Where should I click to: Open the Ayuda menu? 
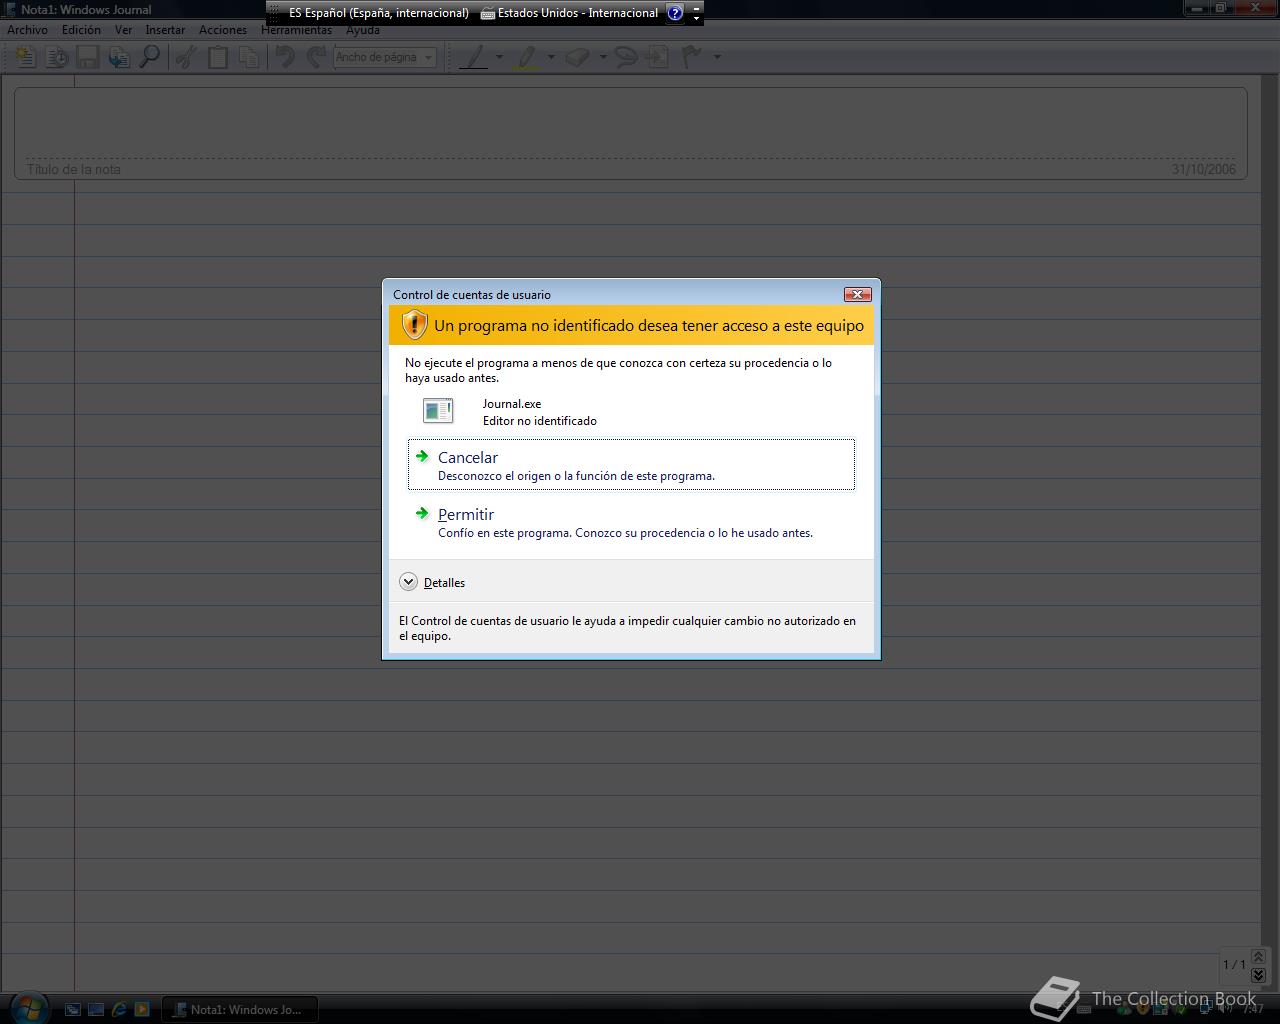coord(363,30)
